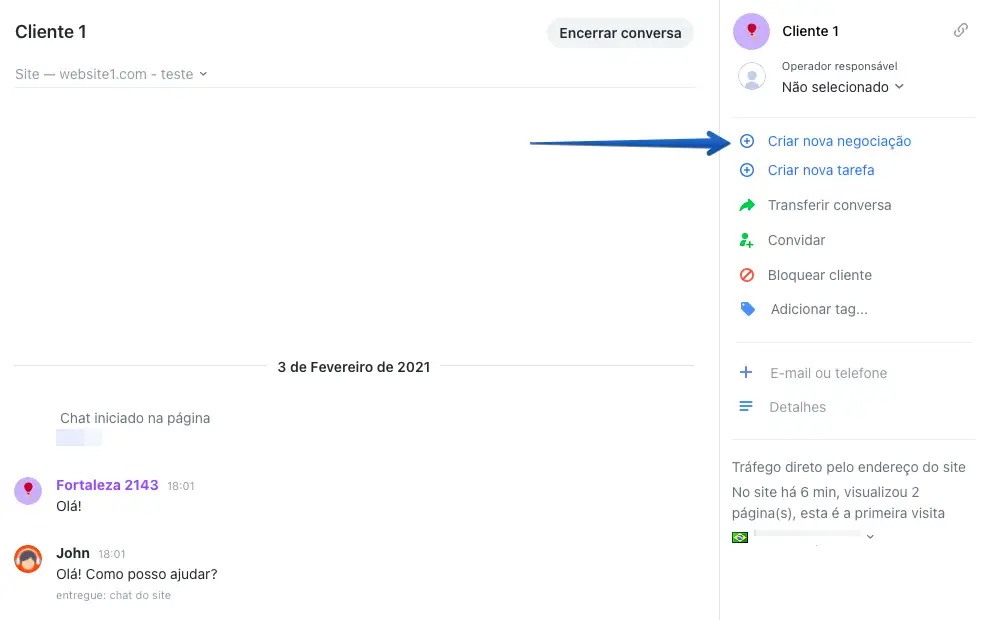
Task: Click the Cliente 1 profile avatar in sidebar
Action: tap(751, 31)
